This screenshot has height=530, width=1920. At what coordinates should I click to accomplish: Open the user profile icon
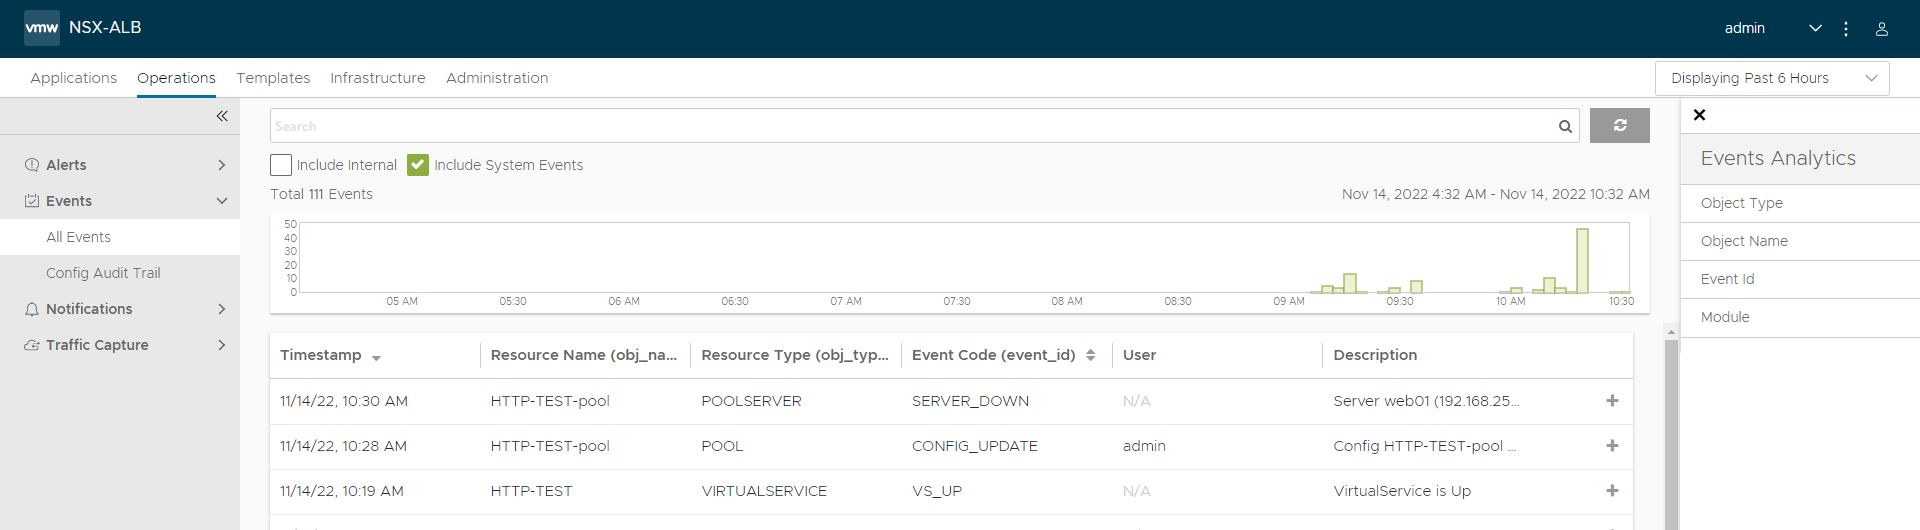1881,29
